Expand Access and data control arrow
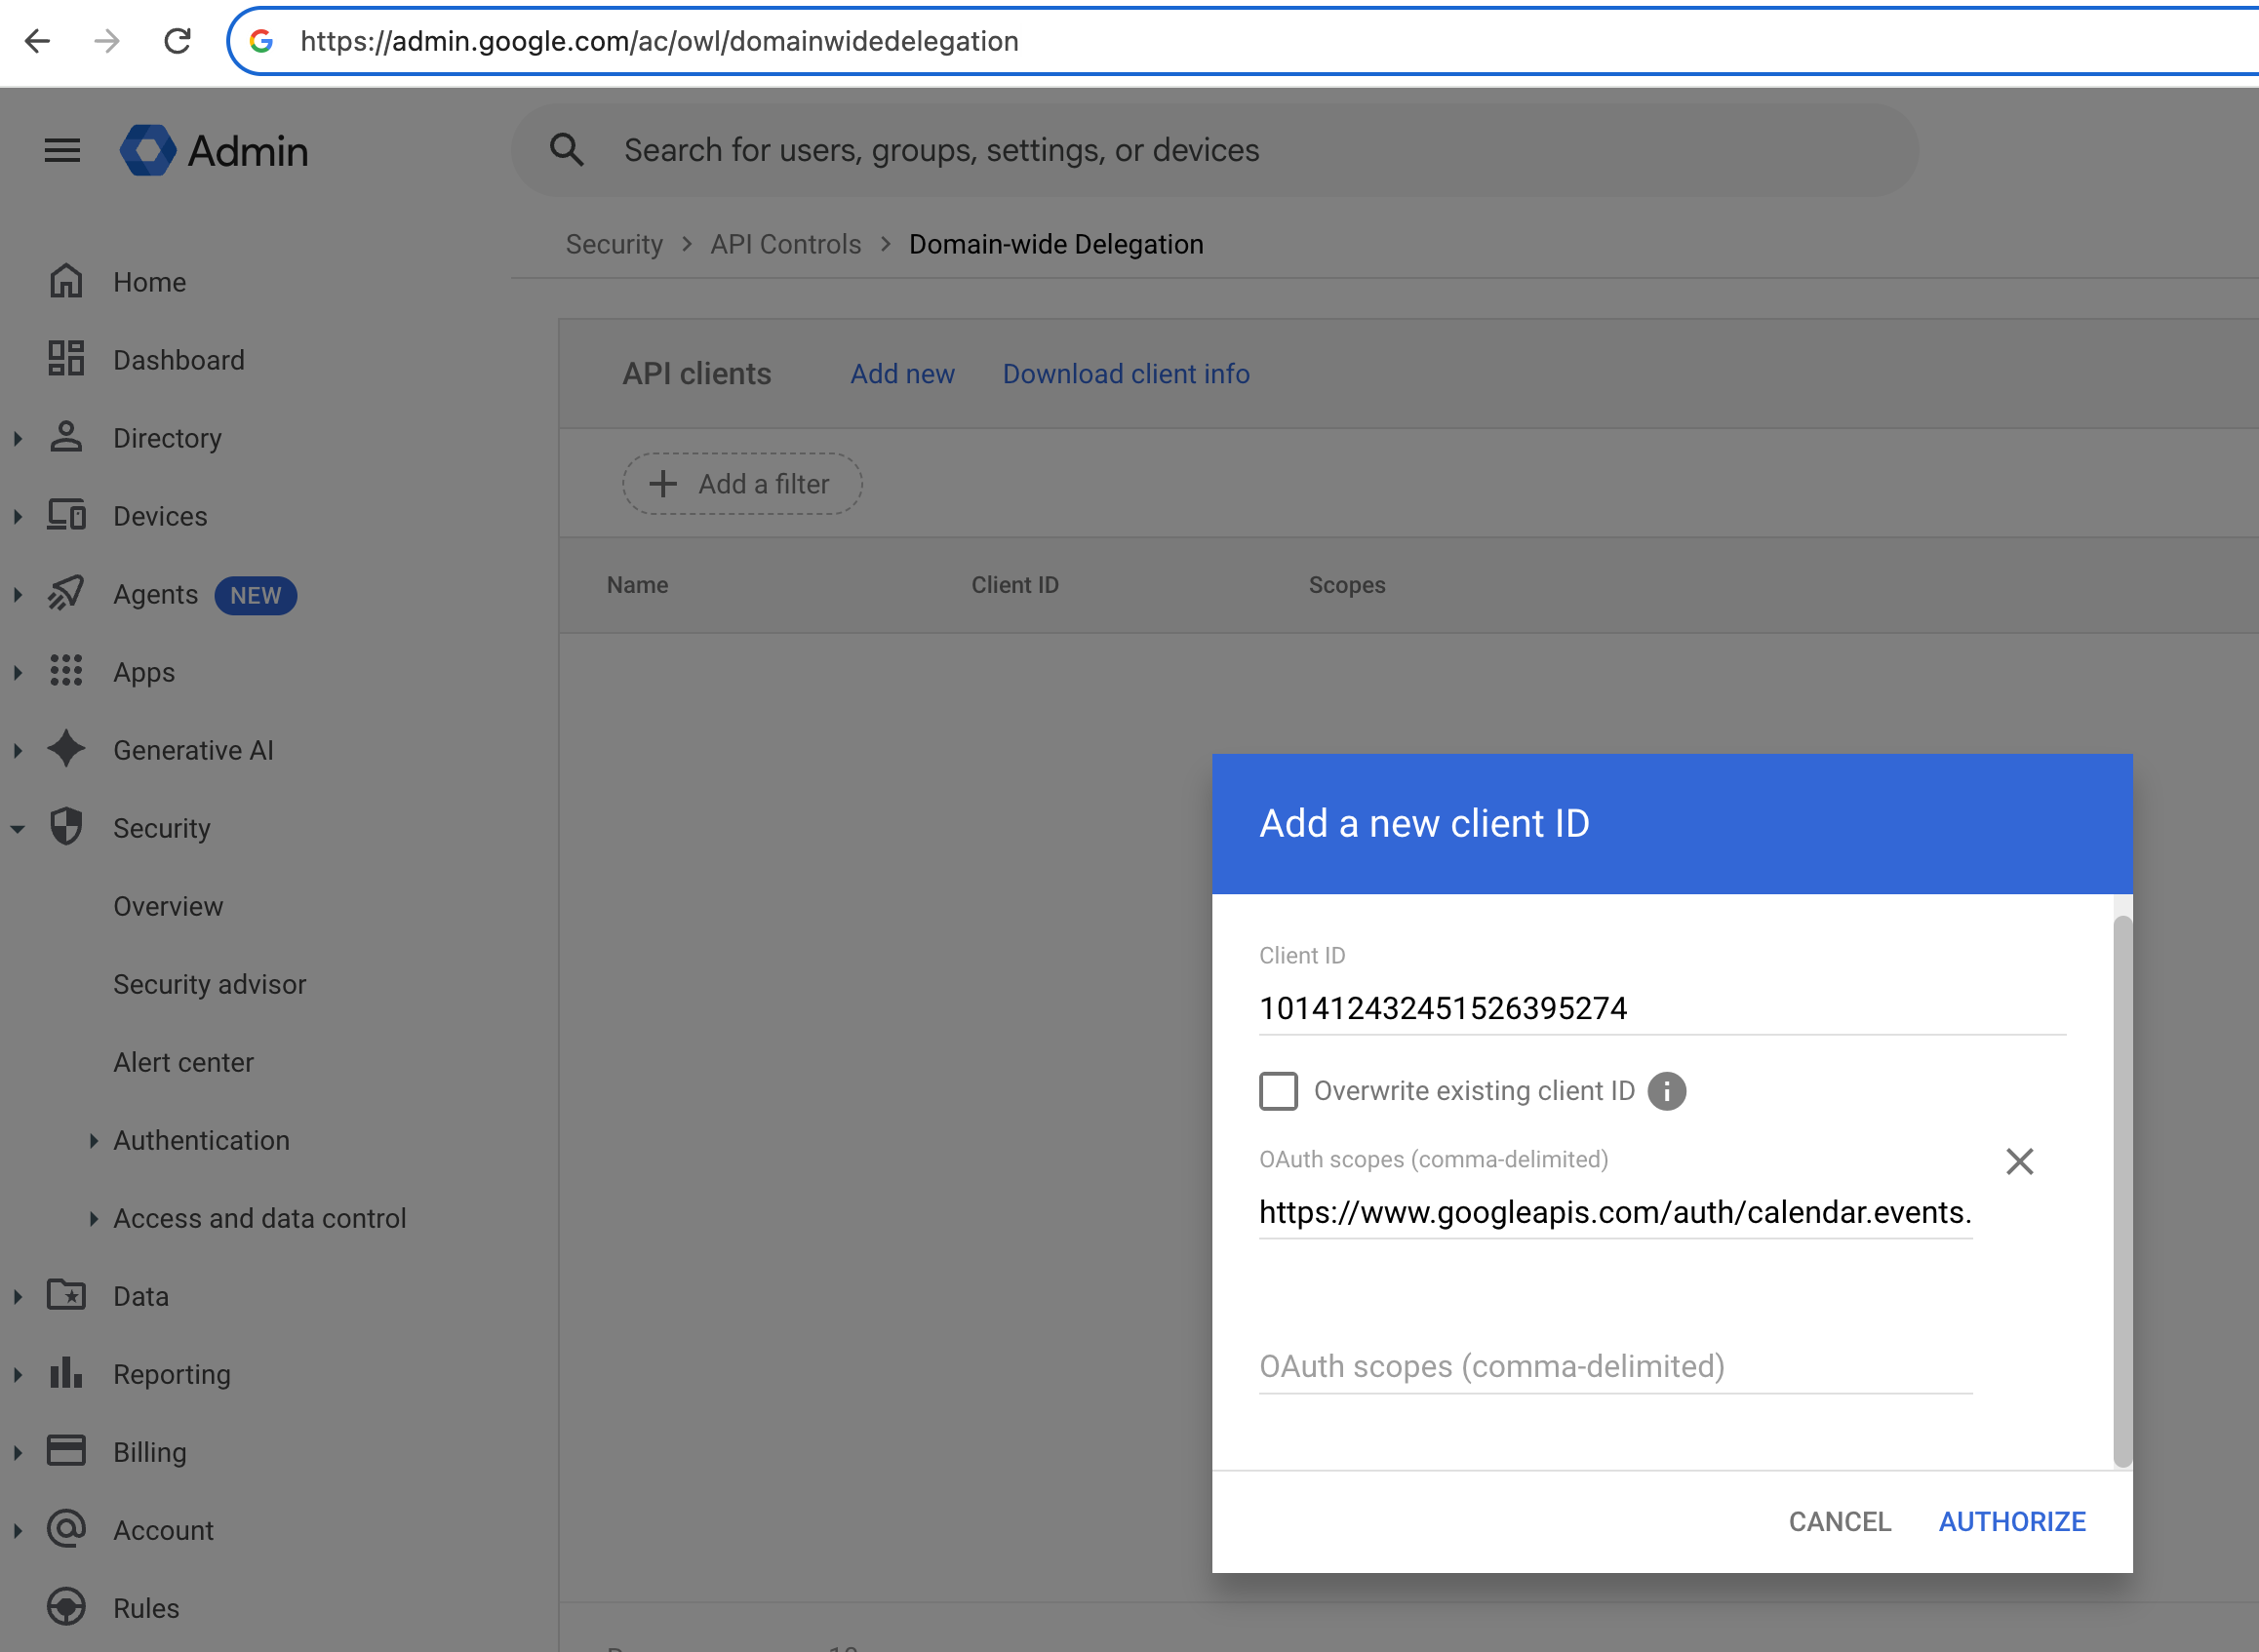This screenshot has height=1652, width=2259. coord(93,1218)
